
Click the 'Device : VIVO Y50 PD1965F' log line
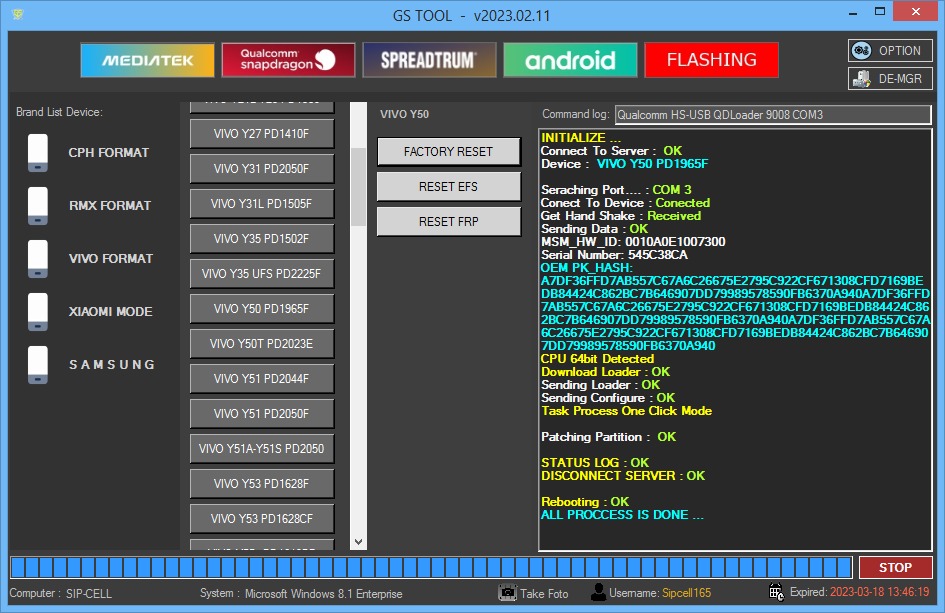pos(624,164)
